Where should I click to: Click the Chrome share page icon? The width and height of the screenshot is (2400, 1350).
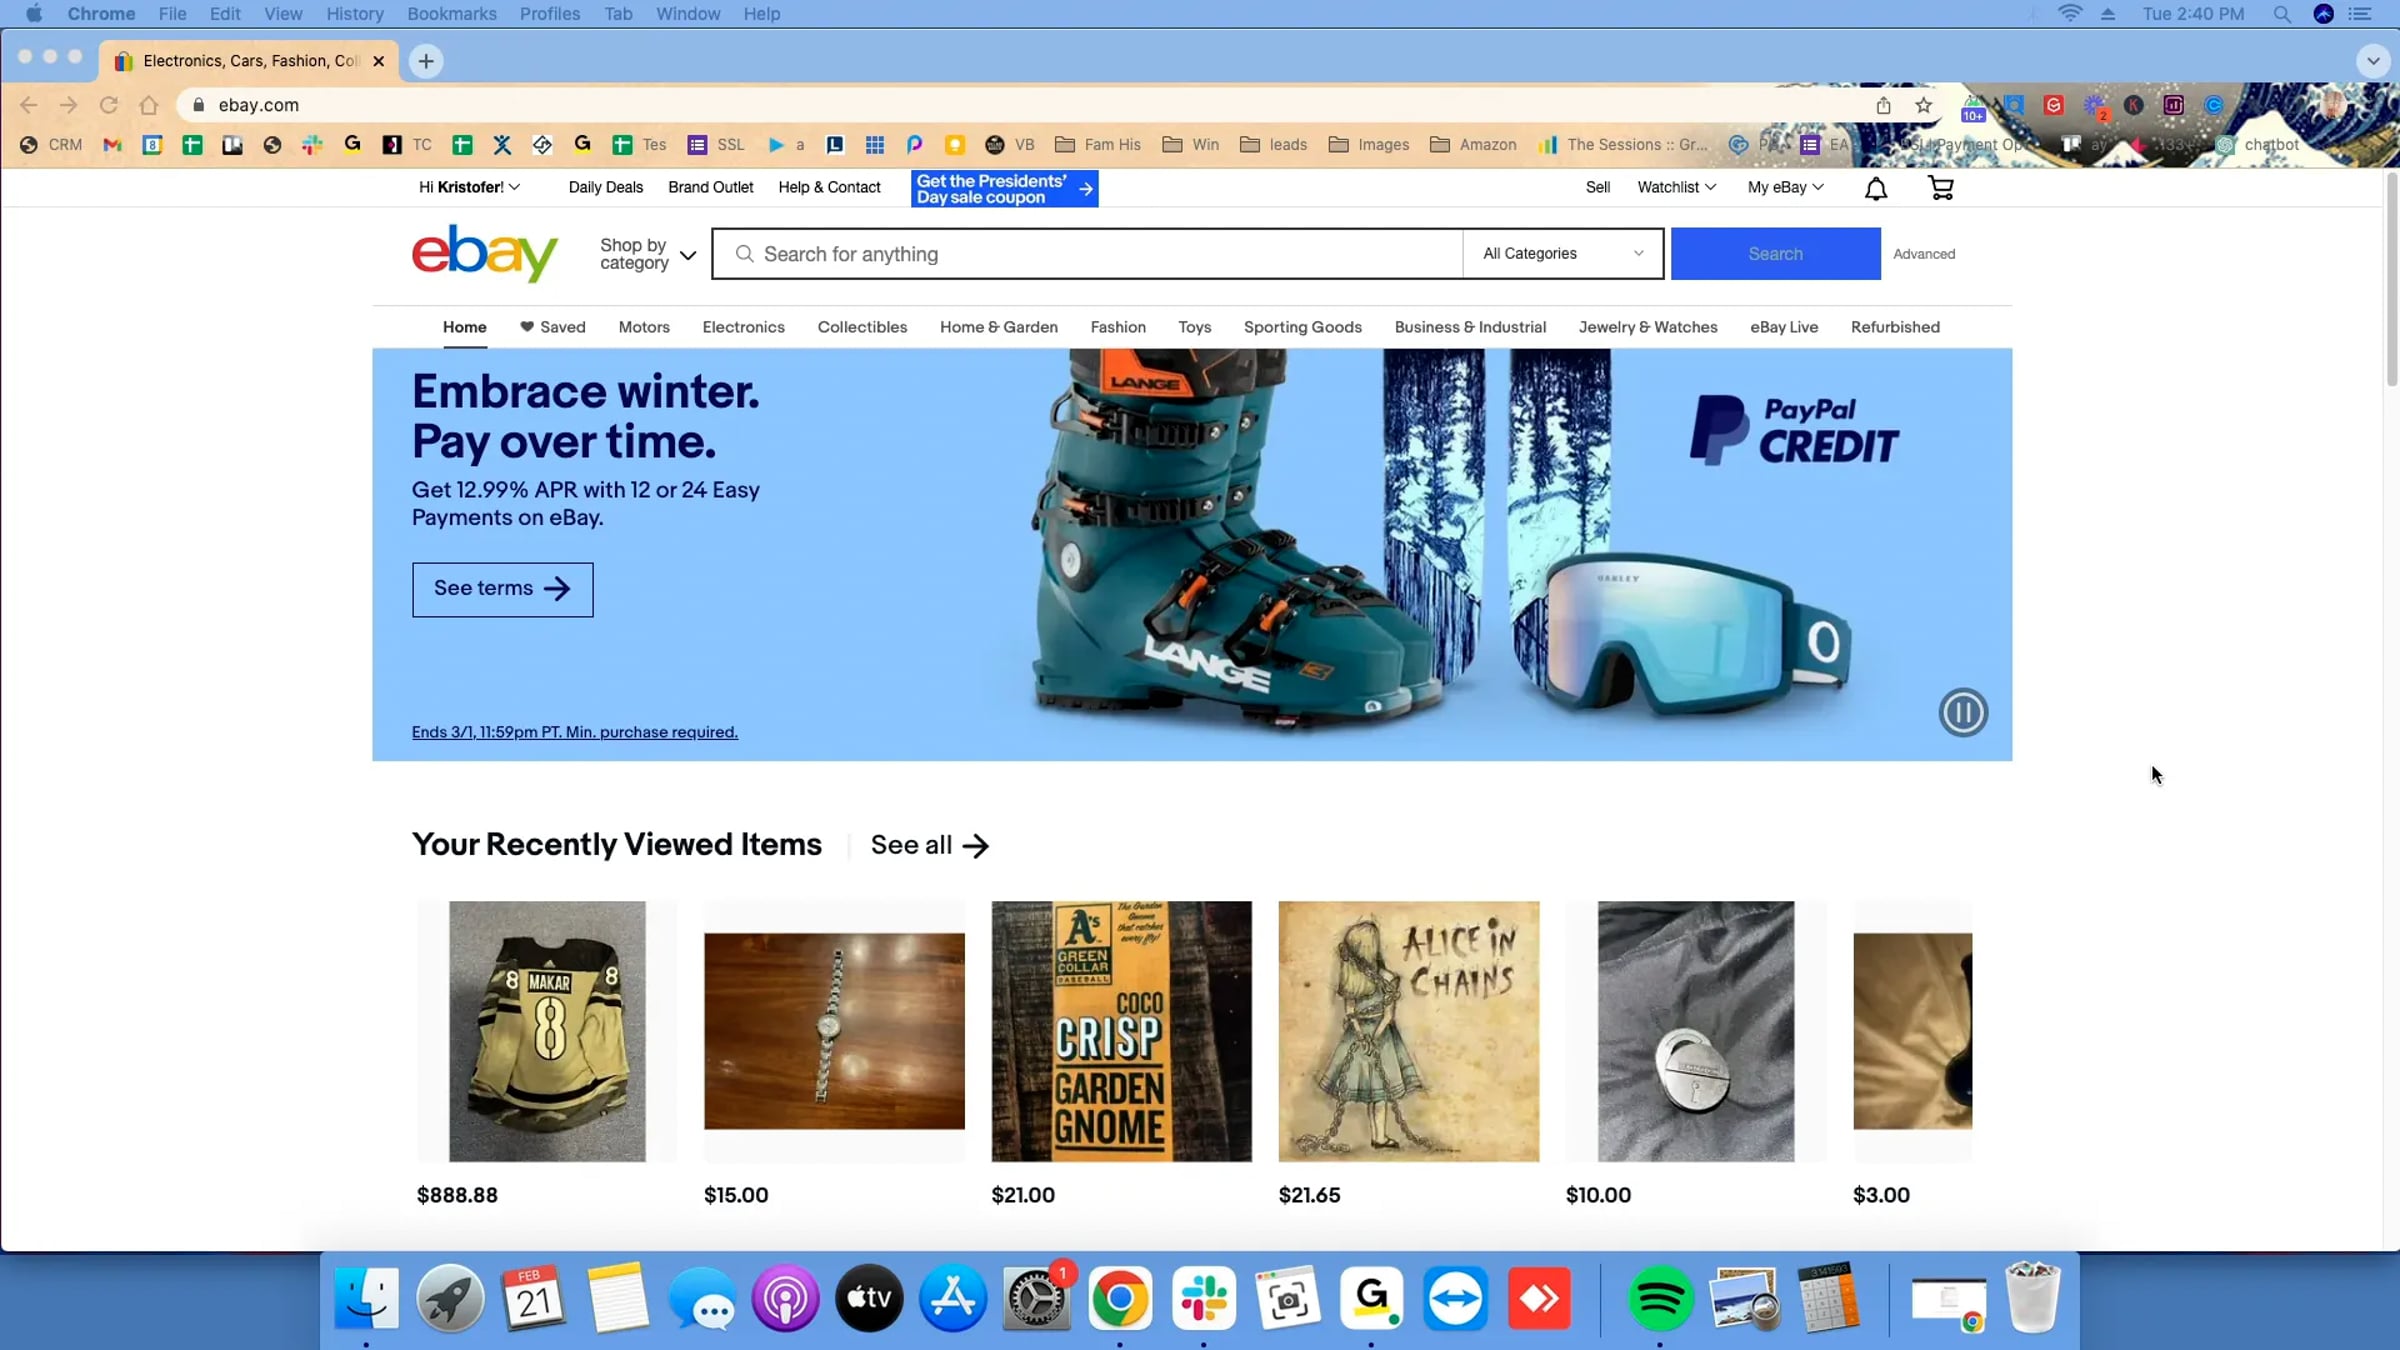click(x=1883, y=105)
